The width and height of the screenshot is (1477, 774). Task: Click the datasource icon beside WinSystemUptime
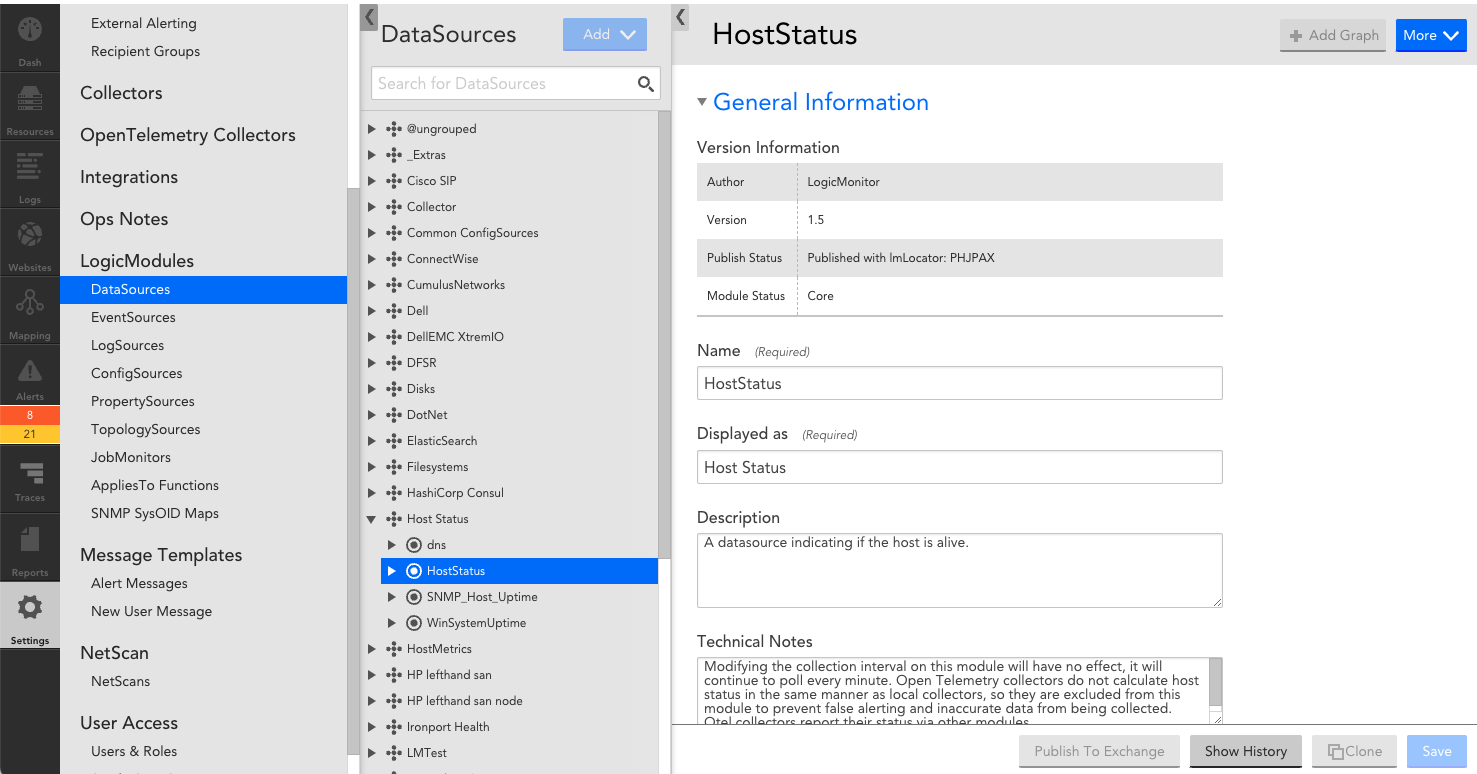[x=414, y=623]
